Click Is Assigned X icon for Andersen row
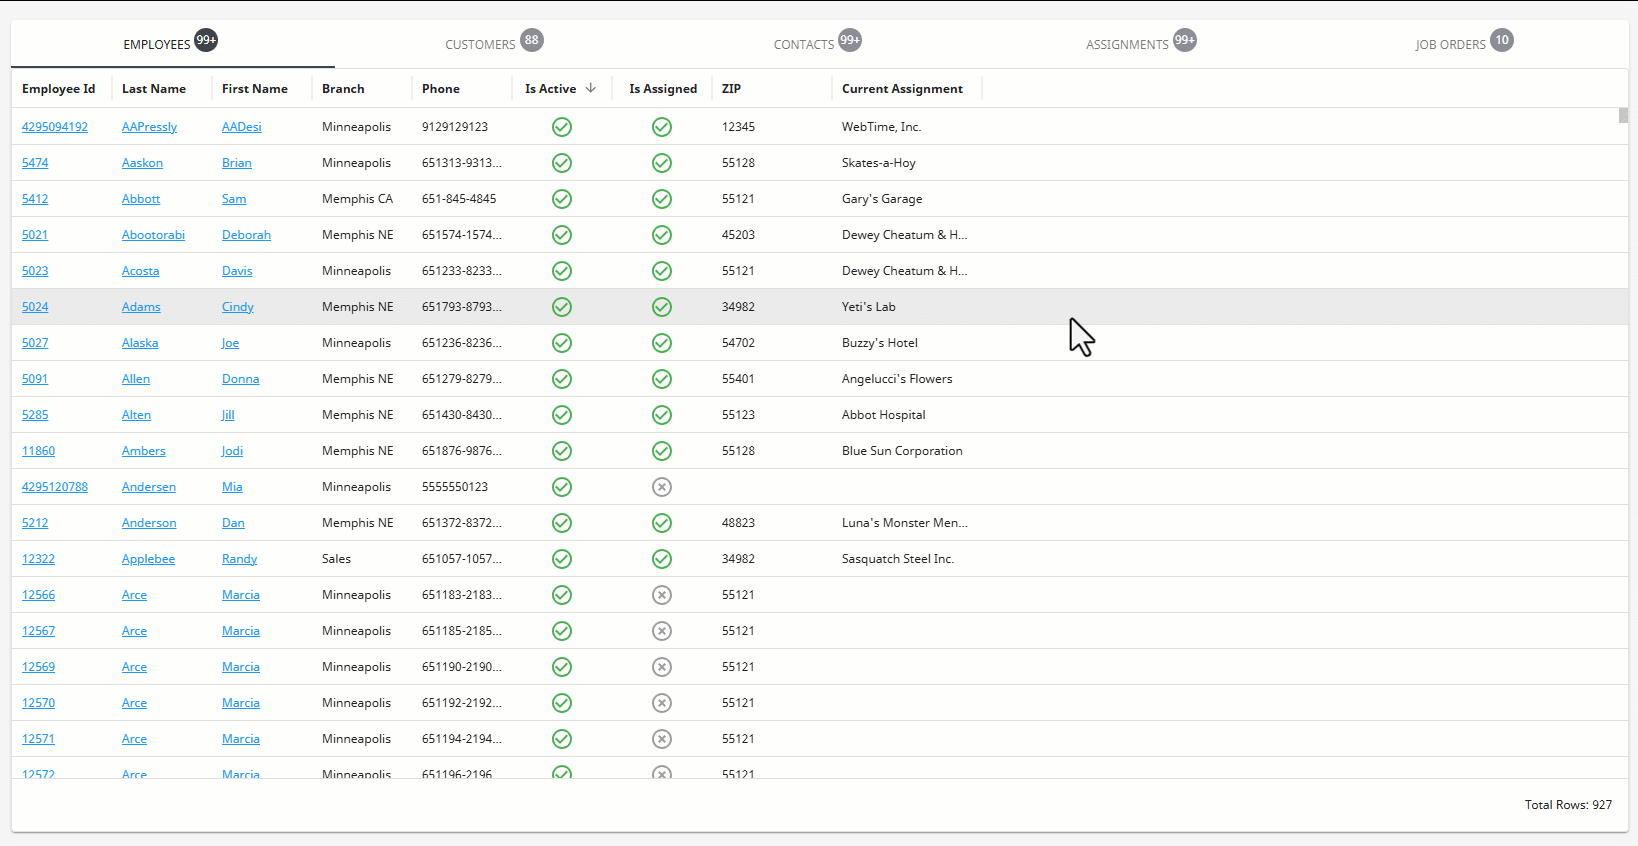This screenshot has width=1638, height=846. pyautogui.click(x=662, y=487)
